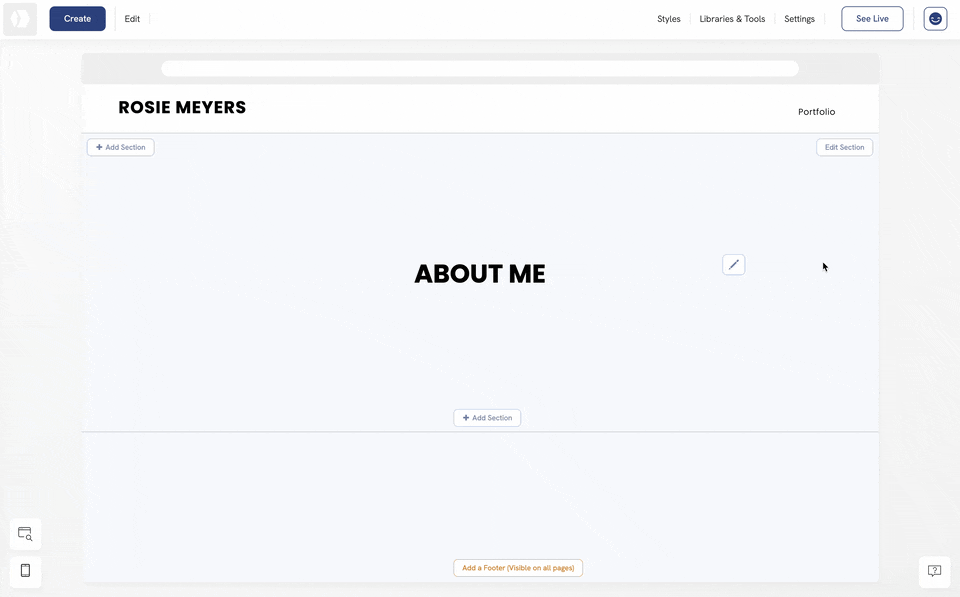Select the ROSIE MEYERS site title
Screen dimensions: 960x597
point(182,108)
